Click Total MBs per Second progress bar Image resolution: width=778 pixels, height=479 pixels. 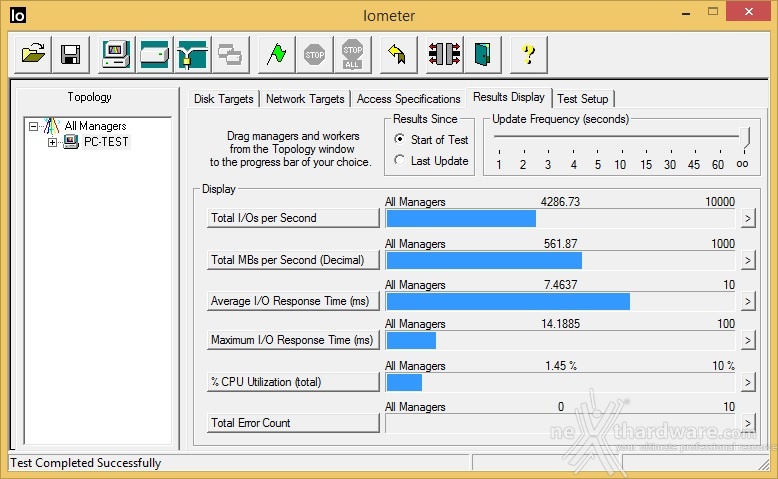(560, 260)
